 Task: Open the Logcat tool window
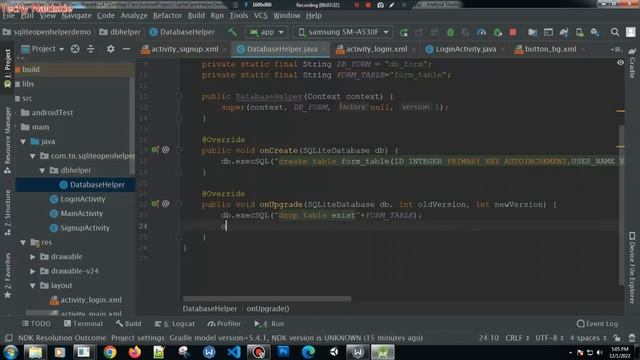(x=175, y=324)
